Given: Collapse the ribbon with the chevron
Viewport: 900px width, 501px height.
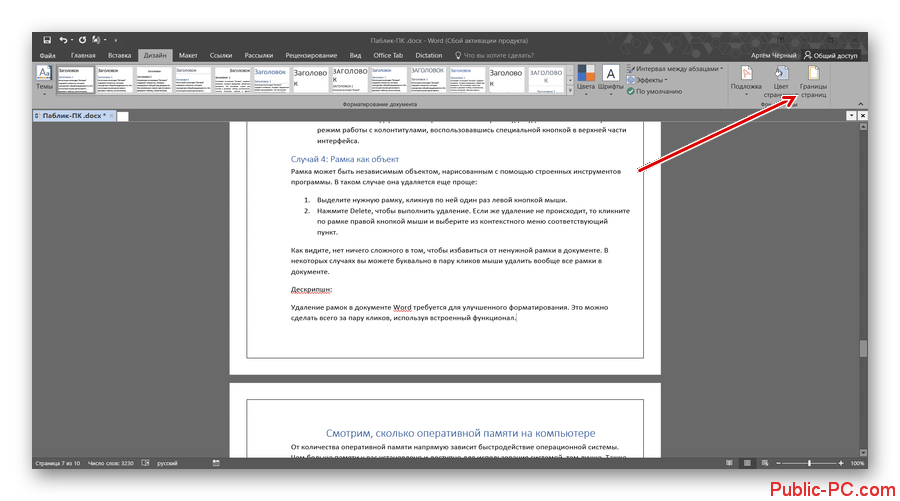Looking at the screenshot, I should [x=860, y=104].
